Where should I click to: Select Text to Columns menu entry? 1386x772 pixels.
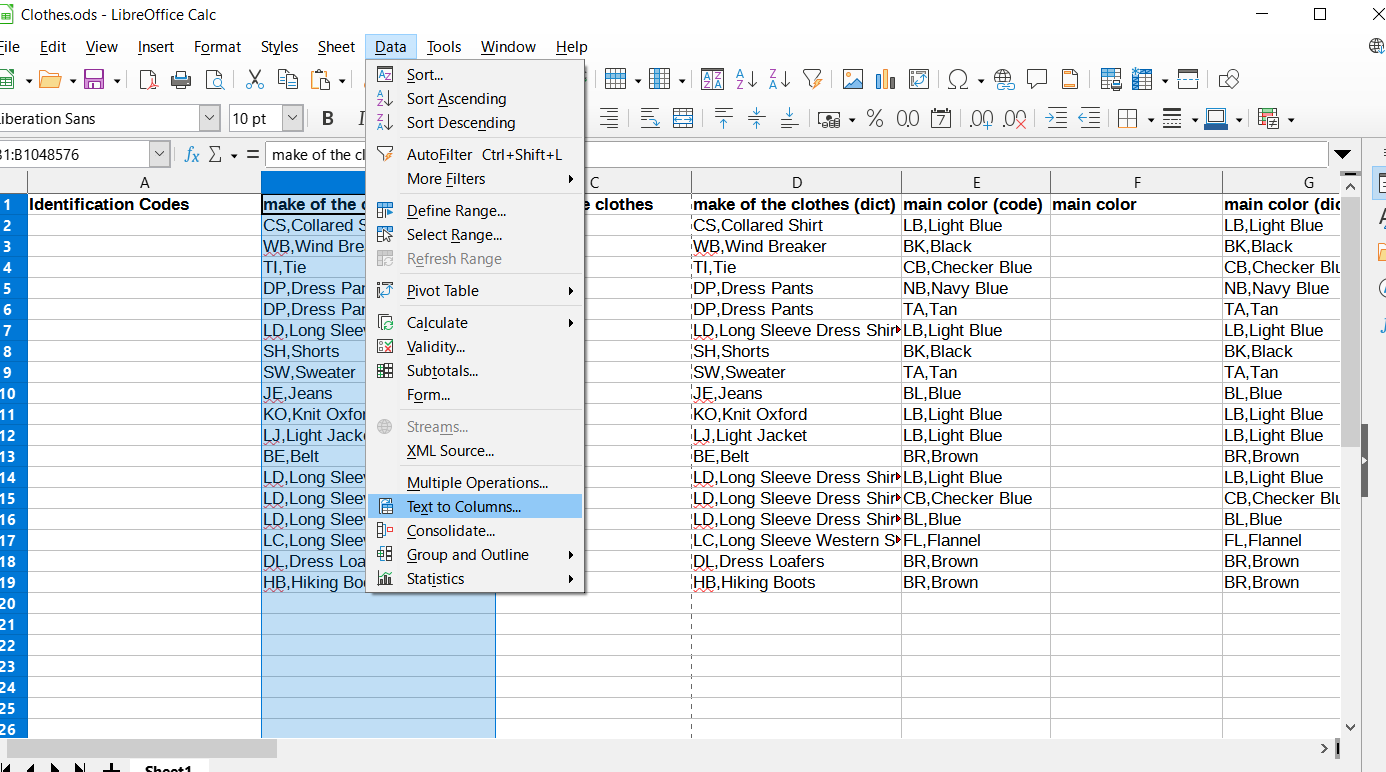475,507
